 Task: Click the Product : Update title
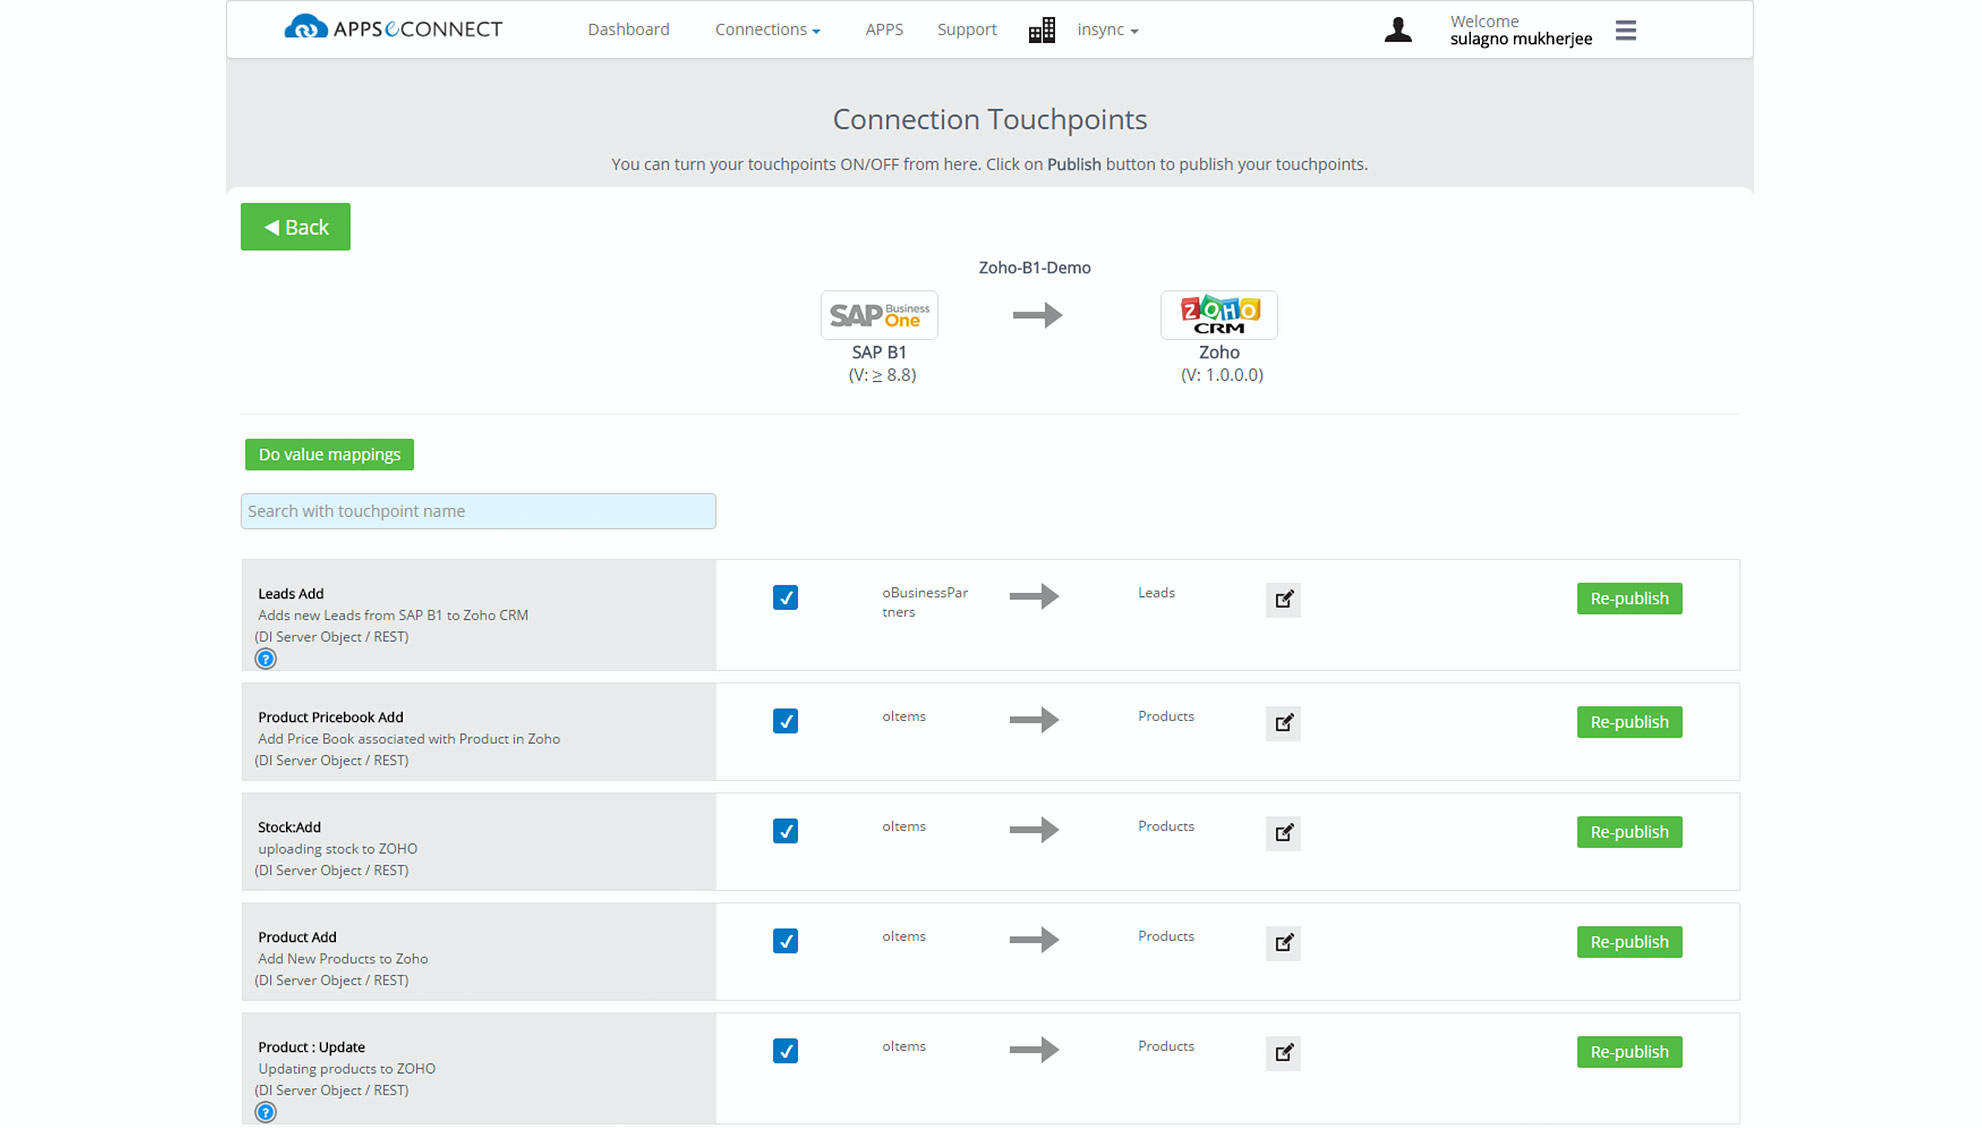(312, 1048)
